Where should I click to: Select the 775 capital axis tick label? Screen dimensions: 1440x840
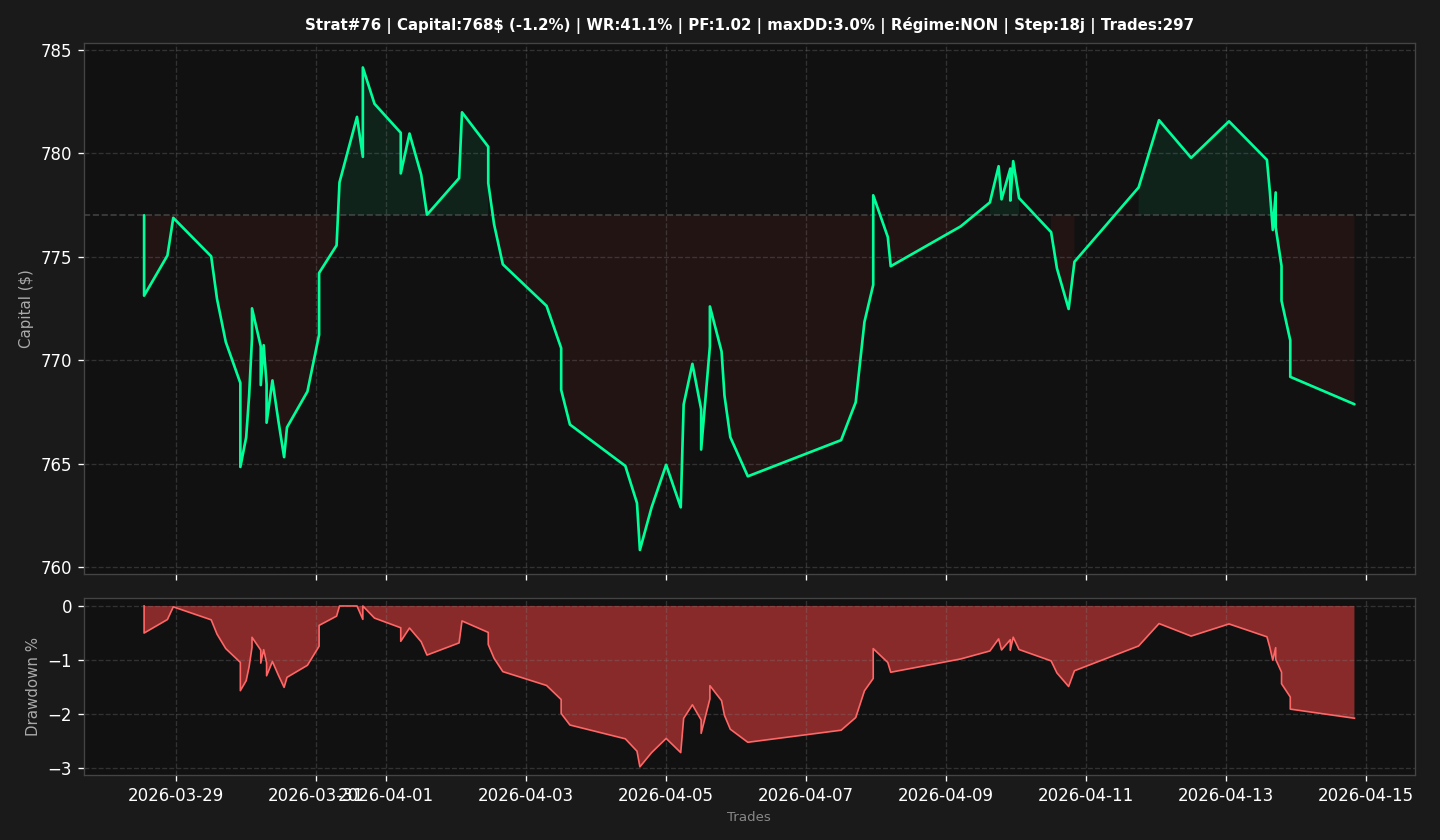point(56,258)
